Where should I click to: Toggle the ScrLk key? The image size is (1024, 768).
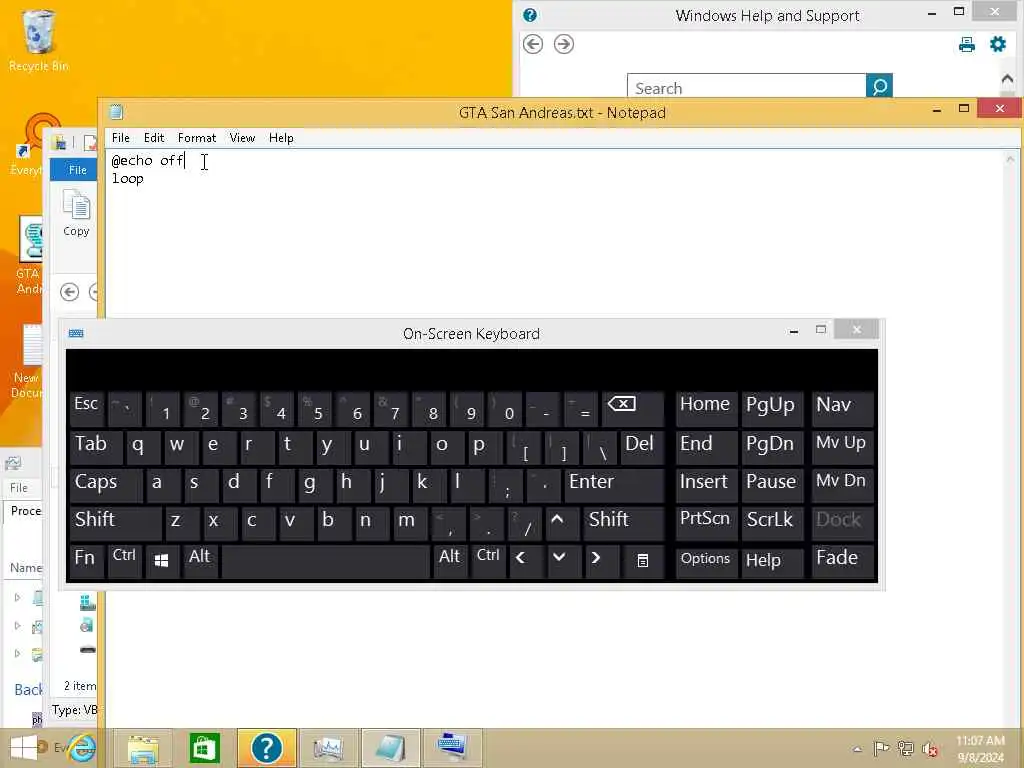771,522
